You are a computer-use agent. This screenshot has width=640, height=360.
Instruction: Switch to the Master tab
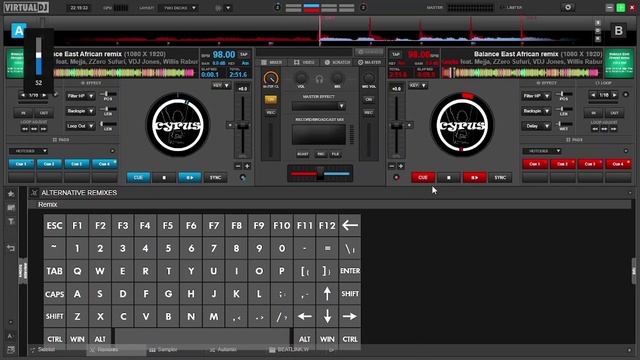(x=369, y=62)
